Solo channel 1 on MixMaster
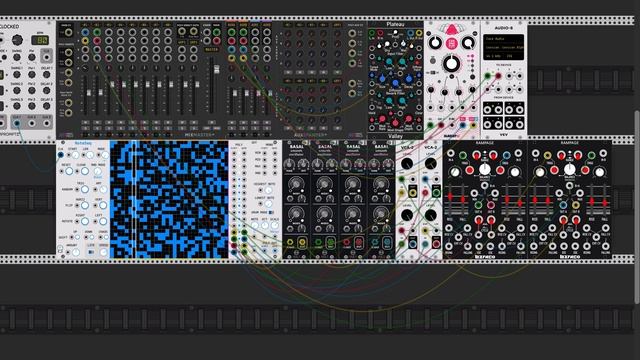Viewport: 640px width, 360px height. [85, 128]
